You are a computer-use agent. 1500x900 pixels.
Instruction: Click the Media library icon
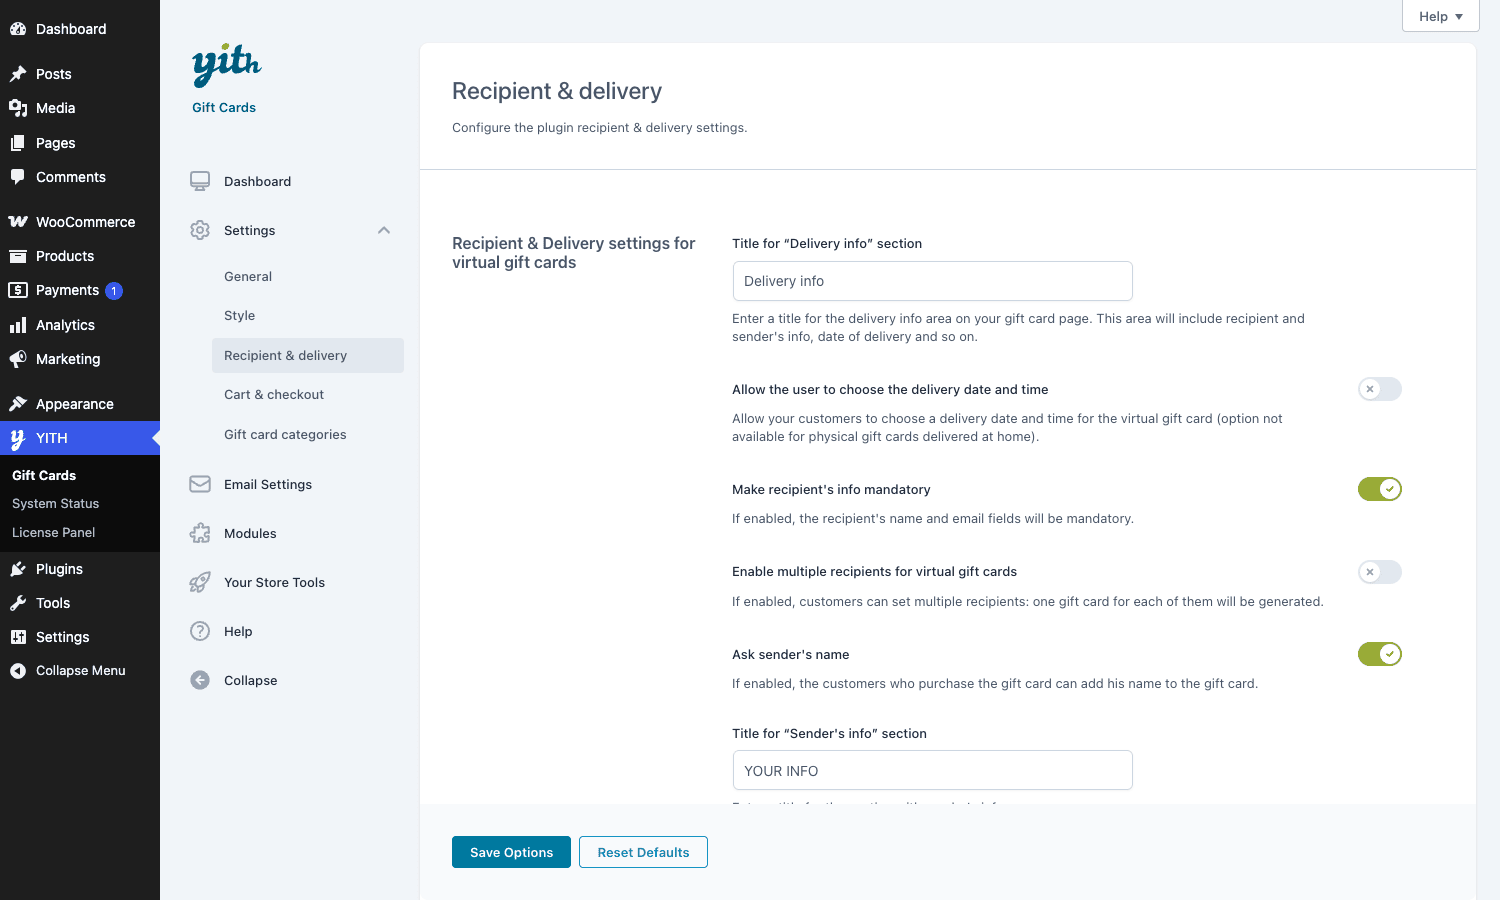(x=18, y=108)
